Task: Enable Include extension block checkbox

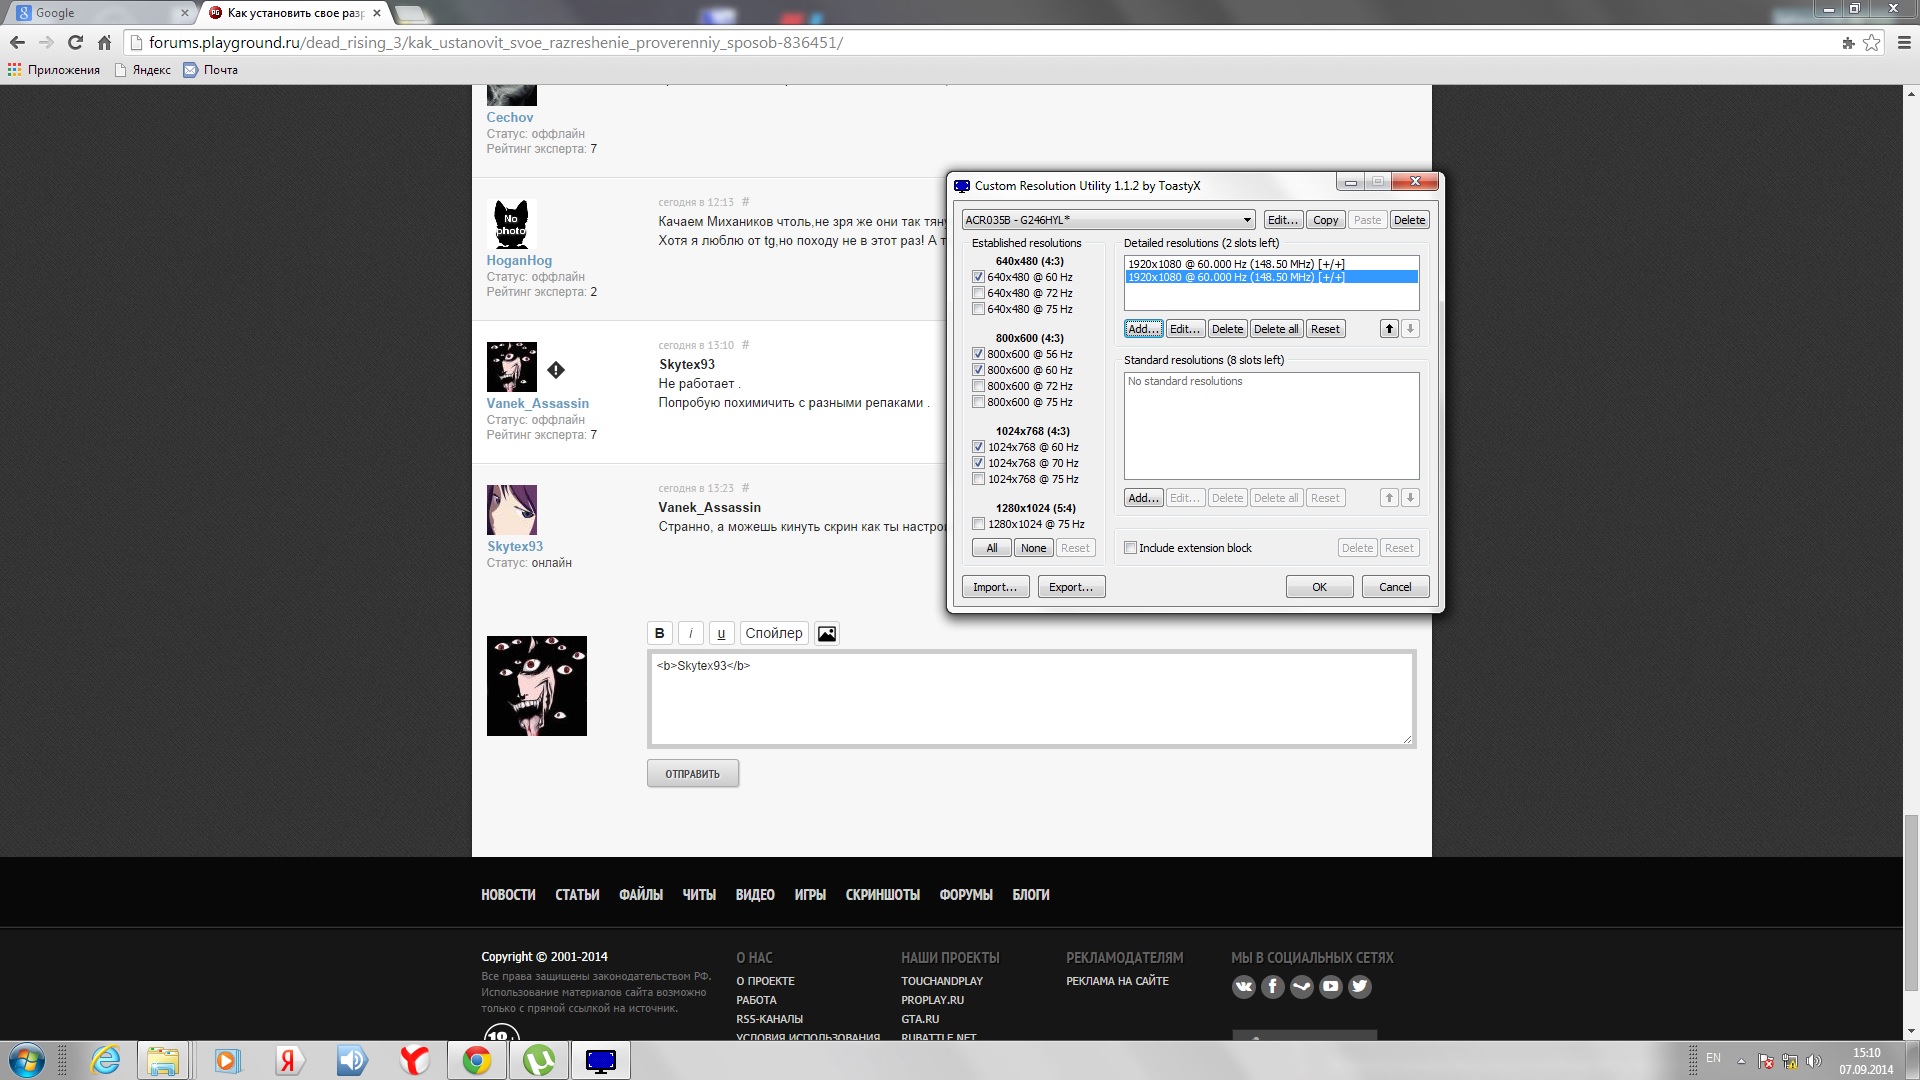Action: coord(1130,548)
